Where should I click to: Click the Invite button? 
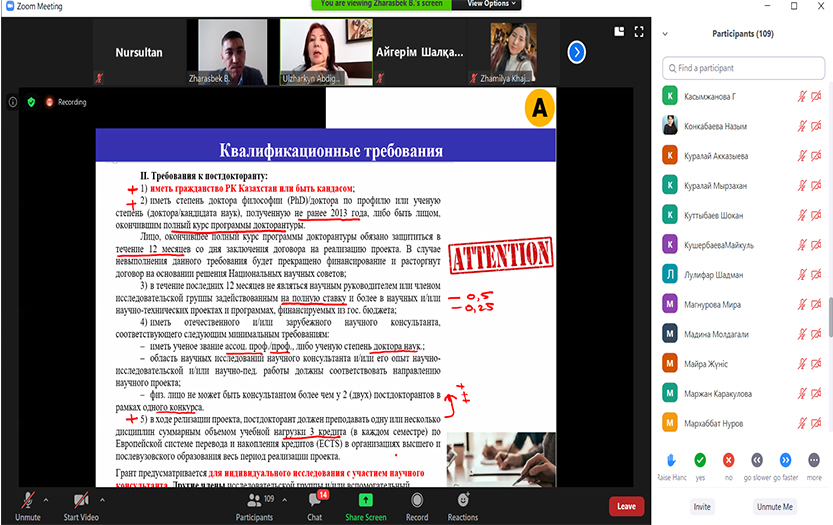[x=702, y=507]
